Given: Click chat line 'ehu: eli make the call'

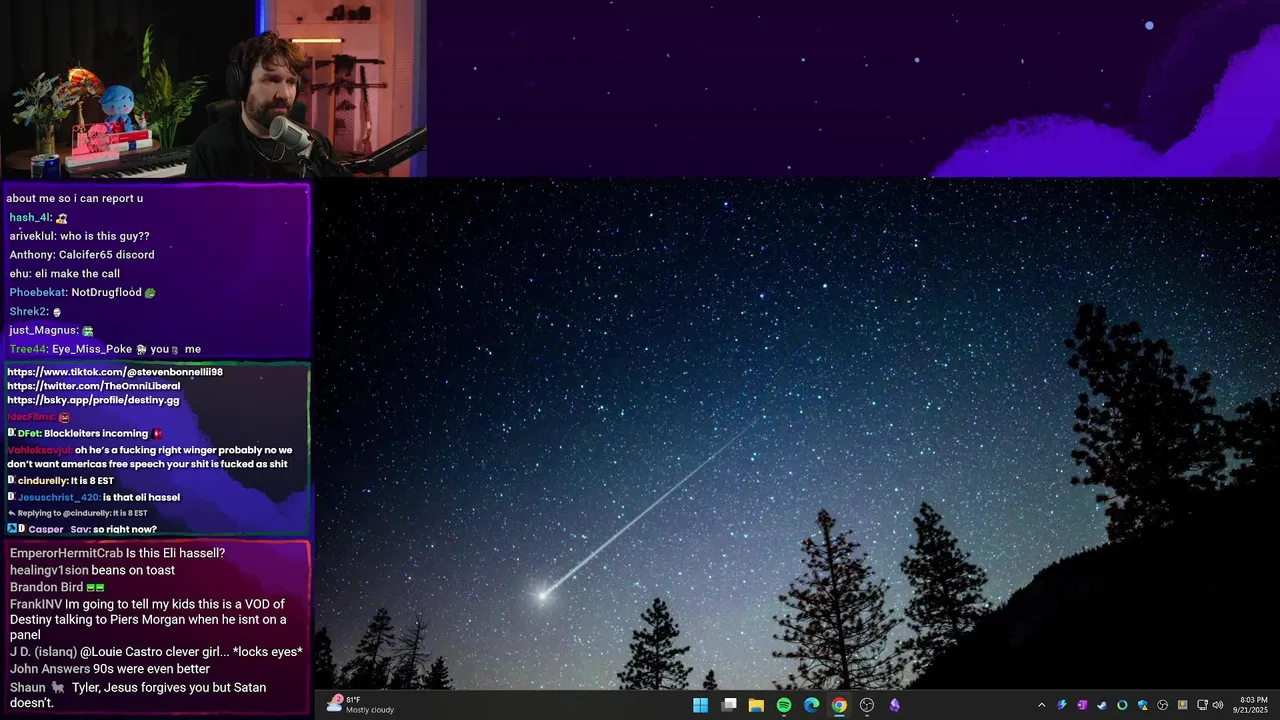Looking at the screenshot, I should click(x=65, y=274).
